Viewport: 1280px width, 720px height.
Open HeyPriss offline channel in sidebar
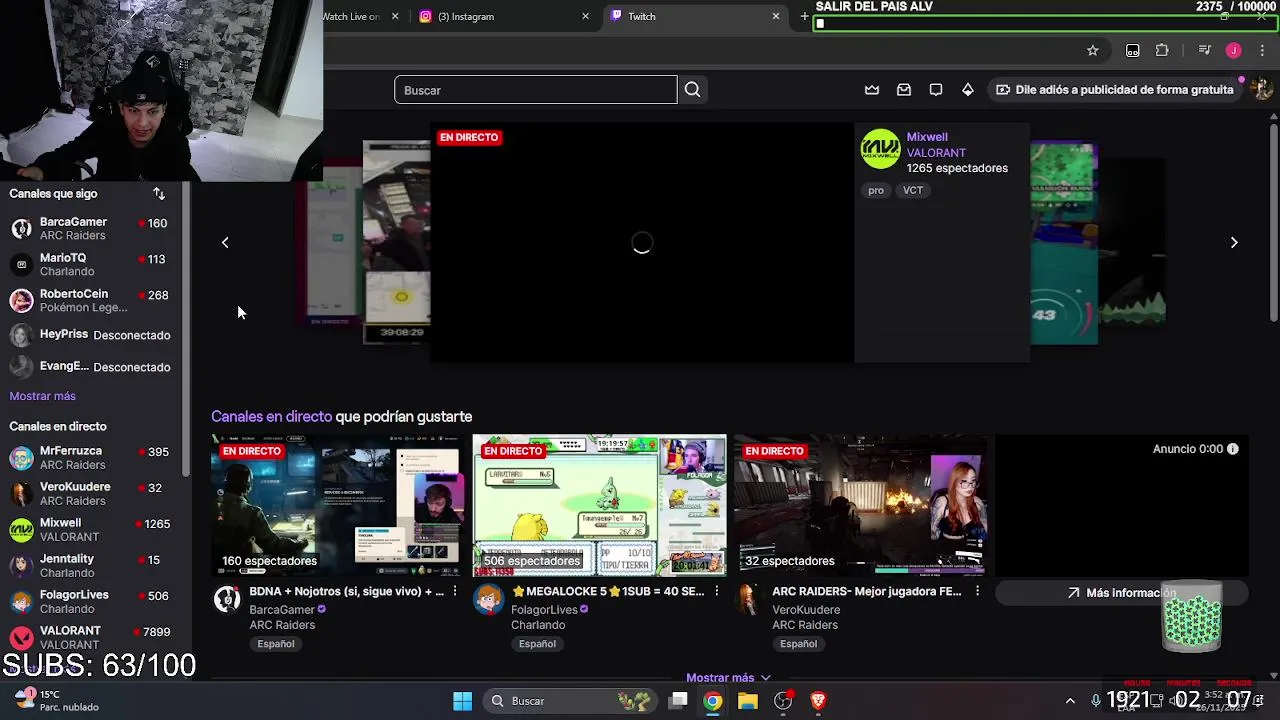coord(90,335)
